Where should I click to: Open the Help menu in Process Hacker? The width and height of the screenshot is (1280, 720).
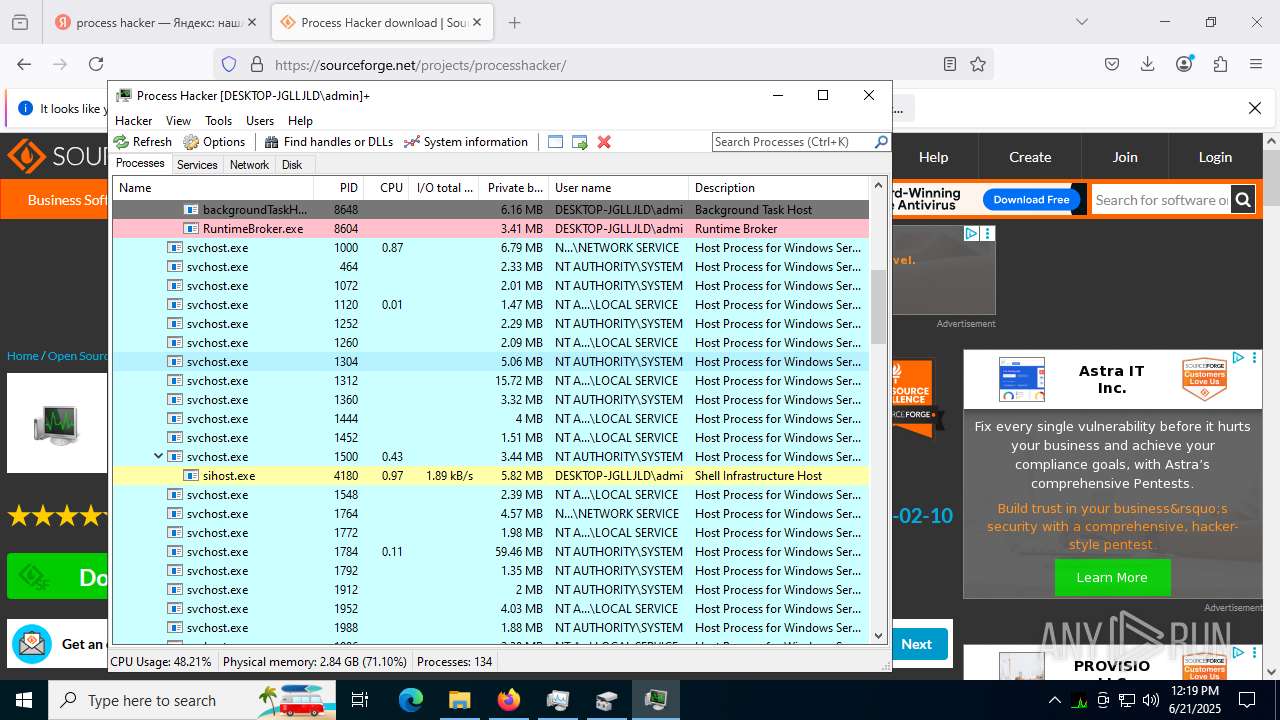pos(300,120)
